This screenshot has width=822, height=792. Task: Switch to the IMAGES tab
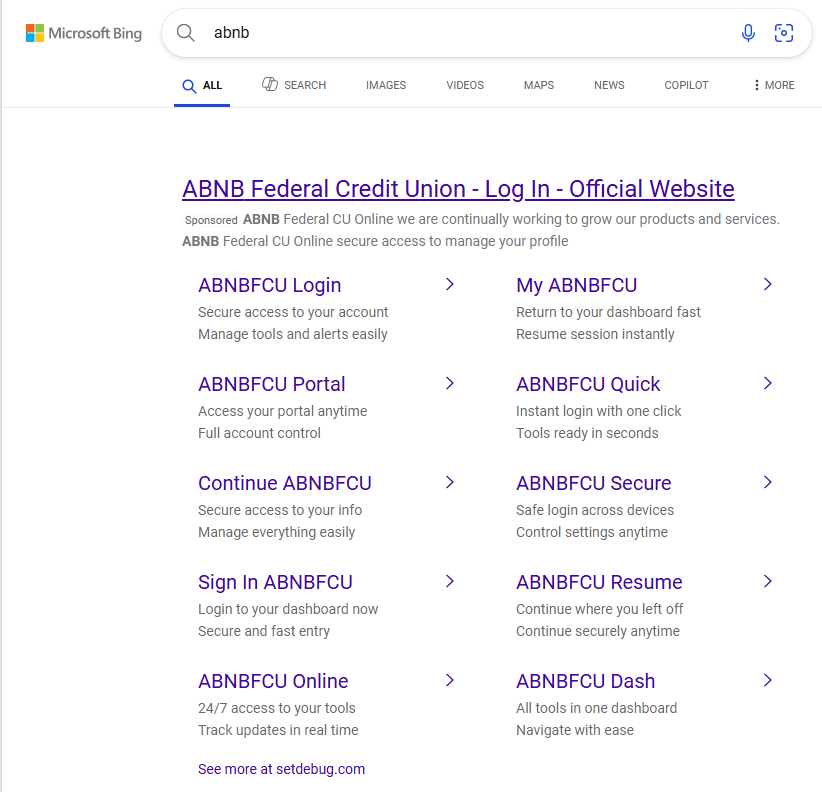click(386, 85)
